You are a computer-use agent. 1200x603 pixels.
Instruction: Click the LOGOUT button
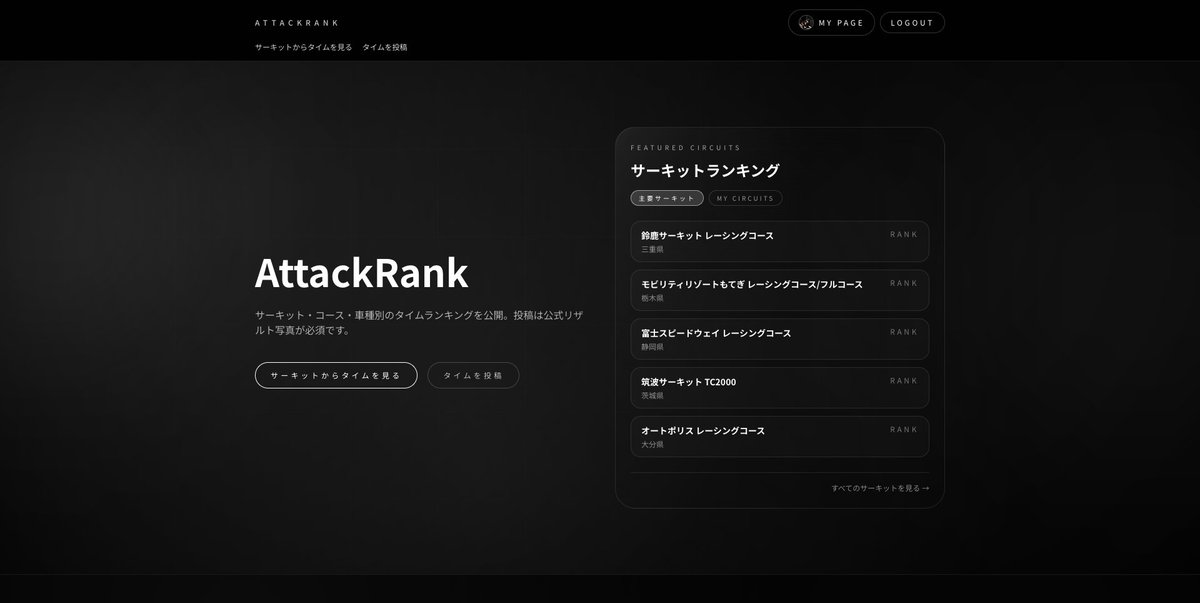[x=912, y=23]
